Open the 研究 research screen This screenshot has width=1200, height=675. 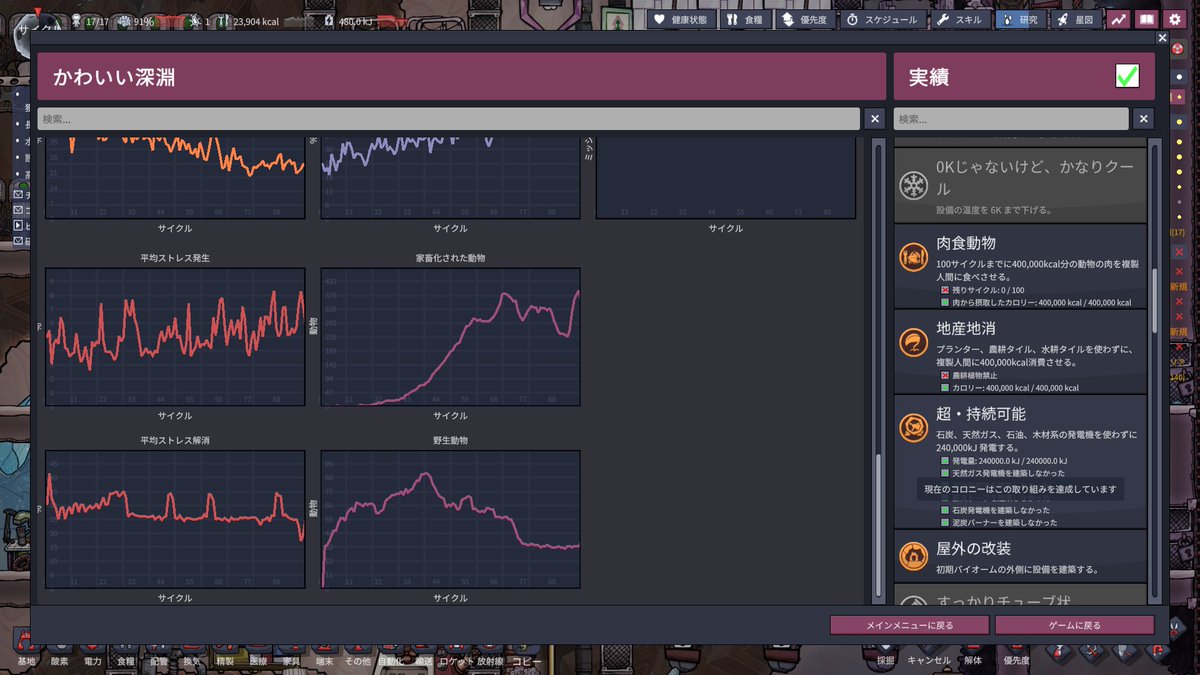point(1020,19)
